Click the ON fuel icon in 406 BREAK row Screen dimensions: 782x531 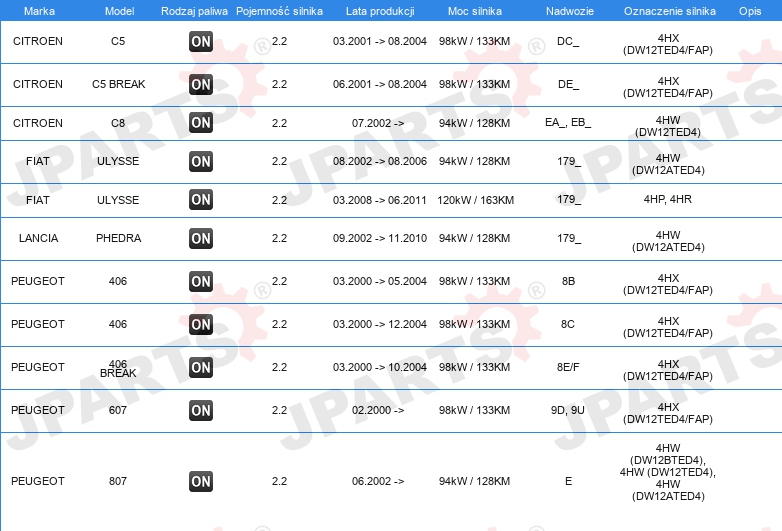[201, 367]
